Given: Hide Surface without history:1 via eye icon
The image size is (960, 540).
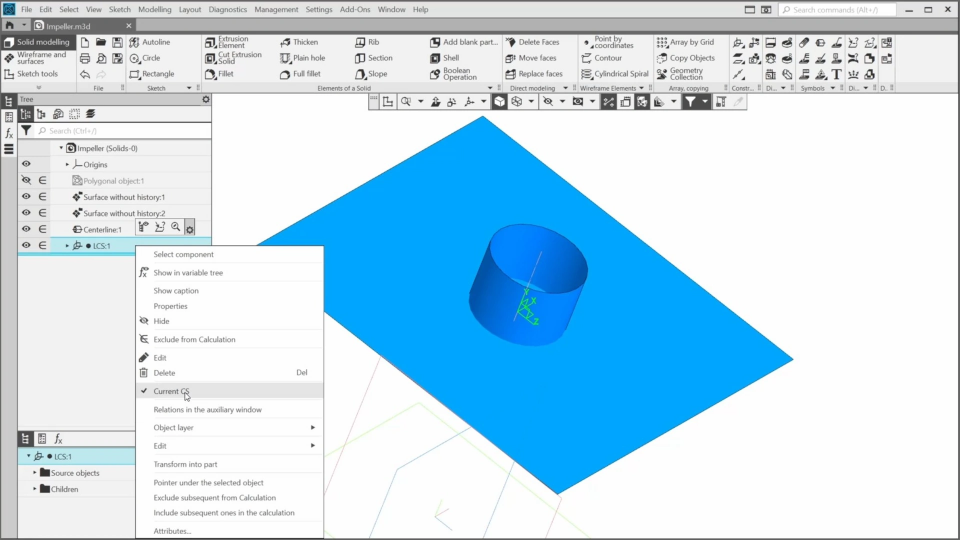Looking at the screenshot, I should (x=26, y=197).
